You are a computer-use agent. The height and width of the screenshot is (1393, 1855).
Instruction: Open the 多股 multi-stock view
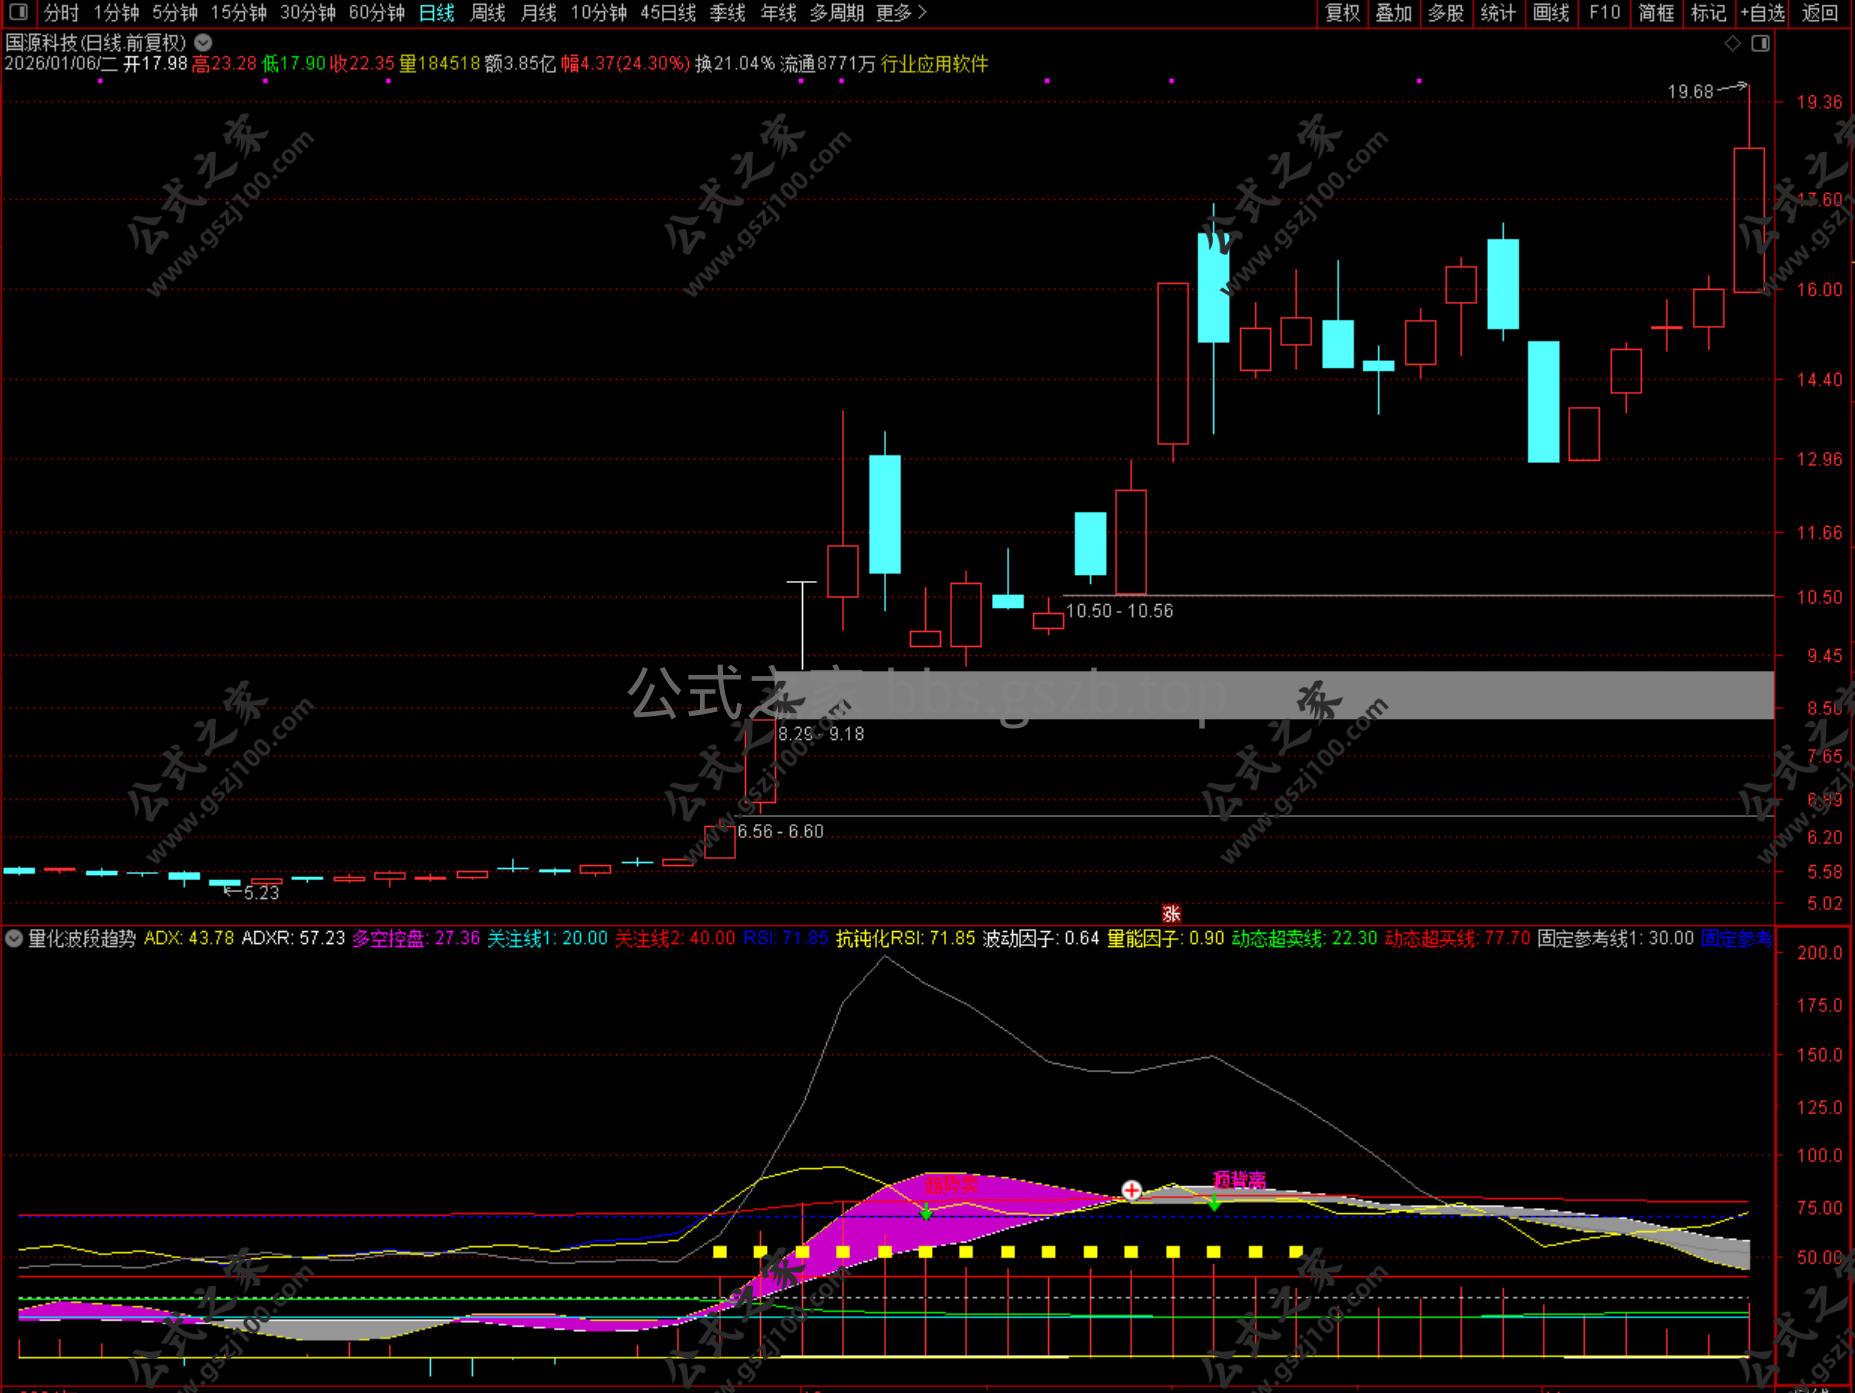point(1446,13)
